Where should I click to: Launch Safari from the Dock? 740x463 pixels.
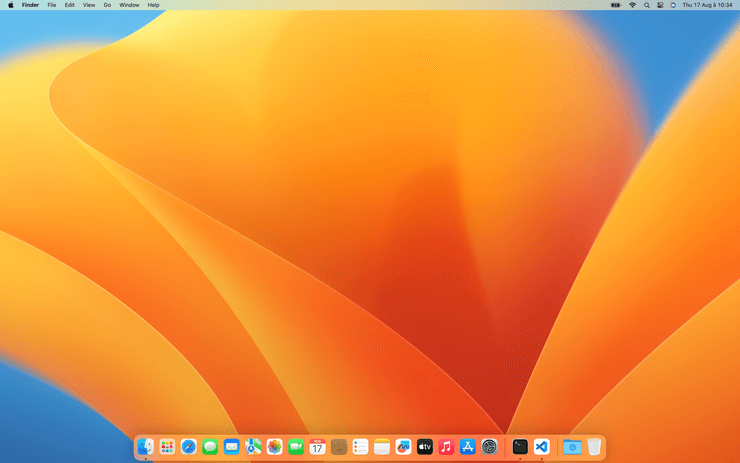(189, 446)
